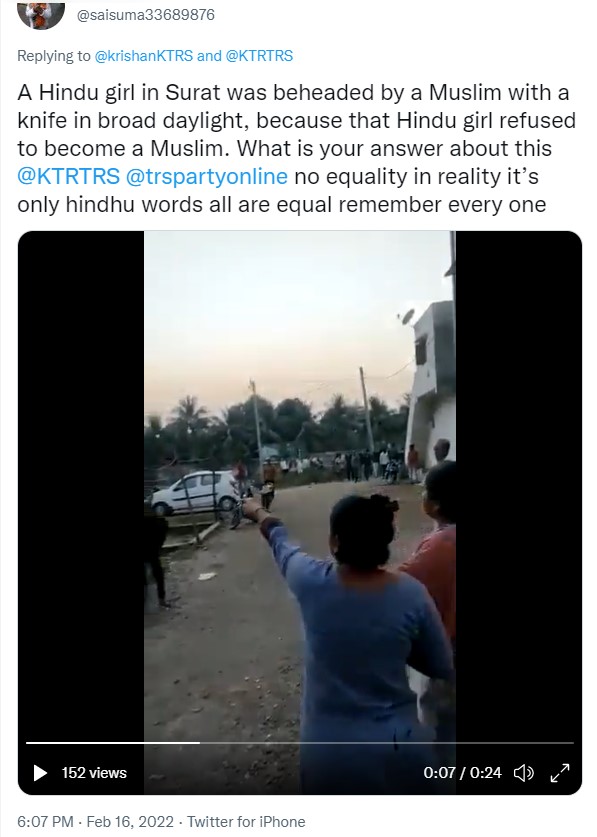Open the video in fullscreen mode

click(560, 772)
